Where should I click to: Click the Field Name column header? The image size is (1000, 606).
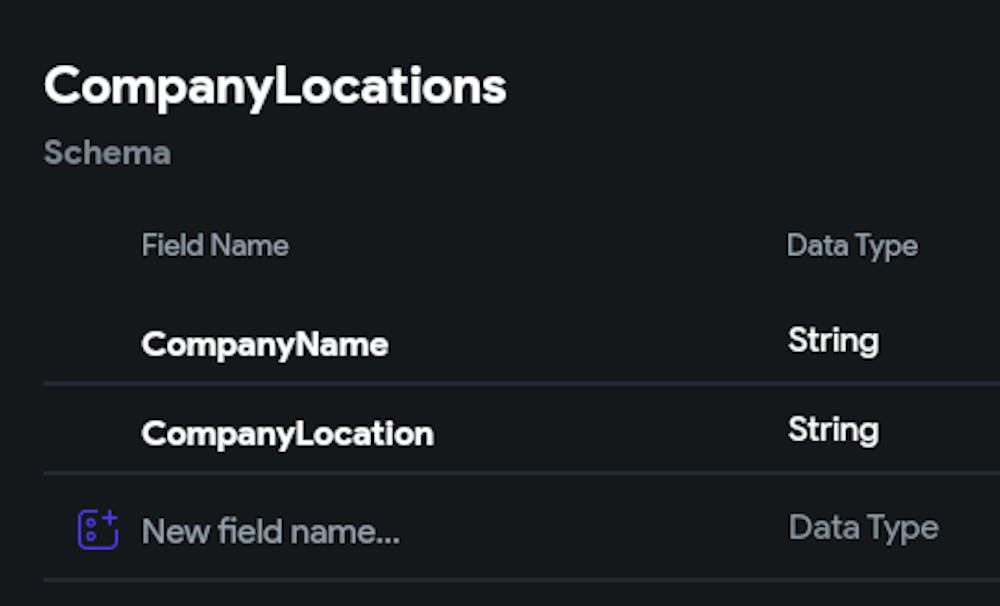[215, 245]
